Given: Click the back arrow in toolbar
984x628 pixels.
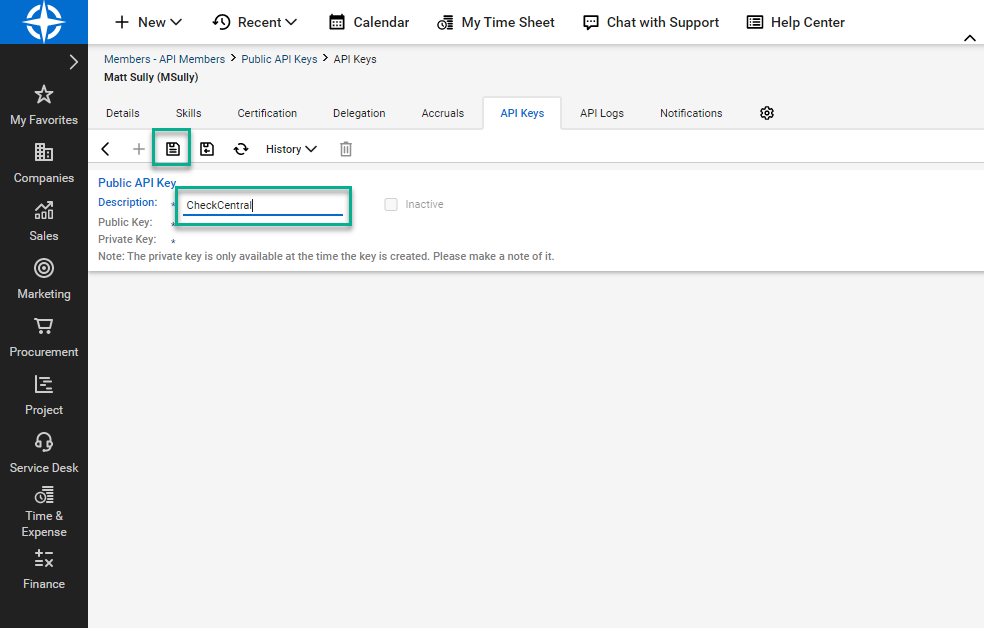Looking at the screenshot, I should [x=106, y=149].
